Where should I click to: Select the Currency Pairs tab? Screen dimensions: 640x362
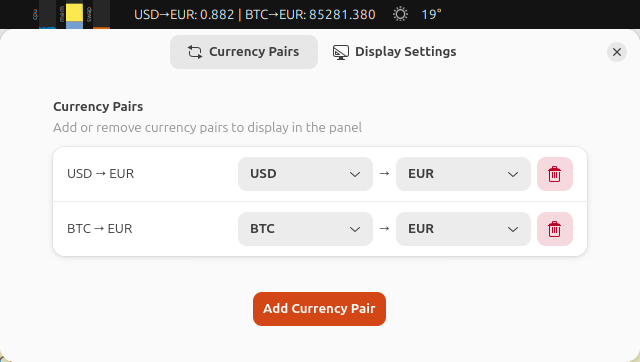[244, 52]
